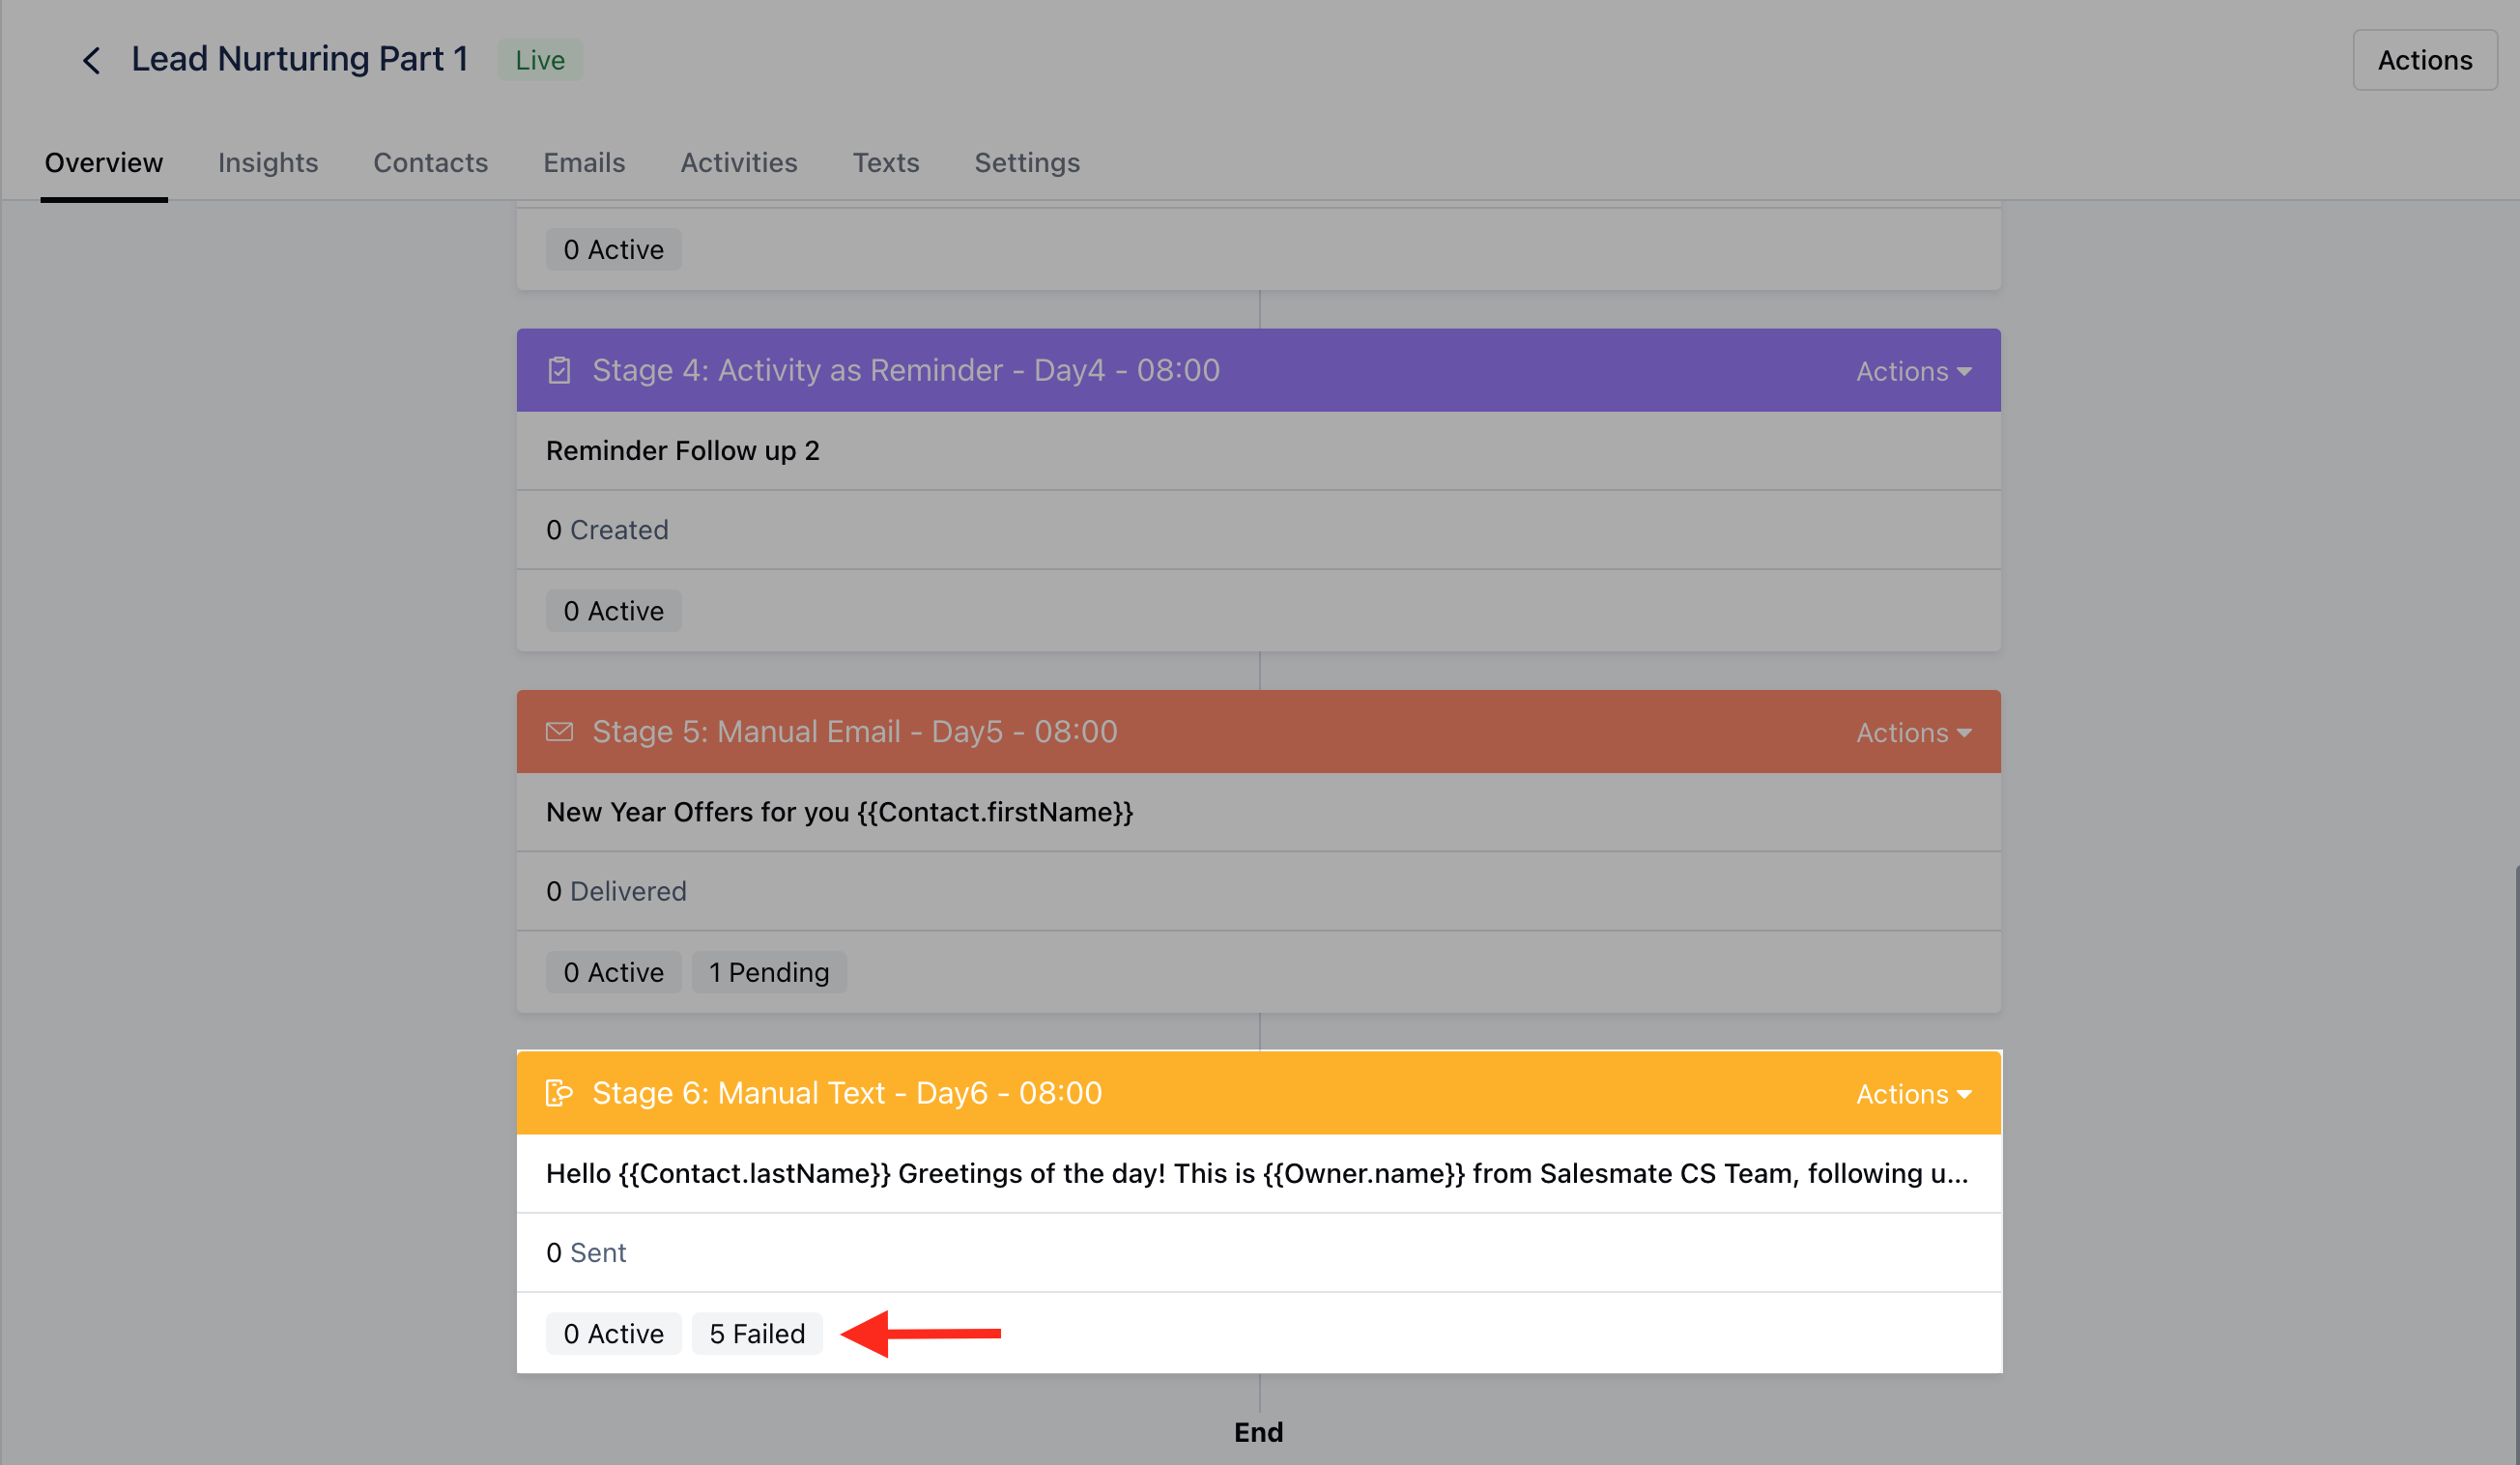Switch to the Insights tab

[268, 162]
